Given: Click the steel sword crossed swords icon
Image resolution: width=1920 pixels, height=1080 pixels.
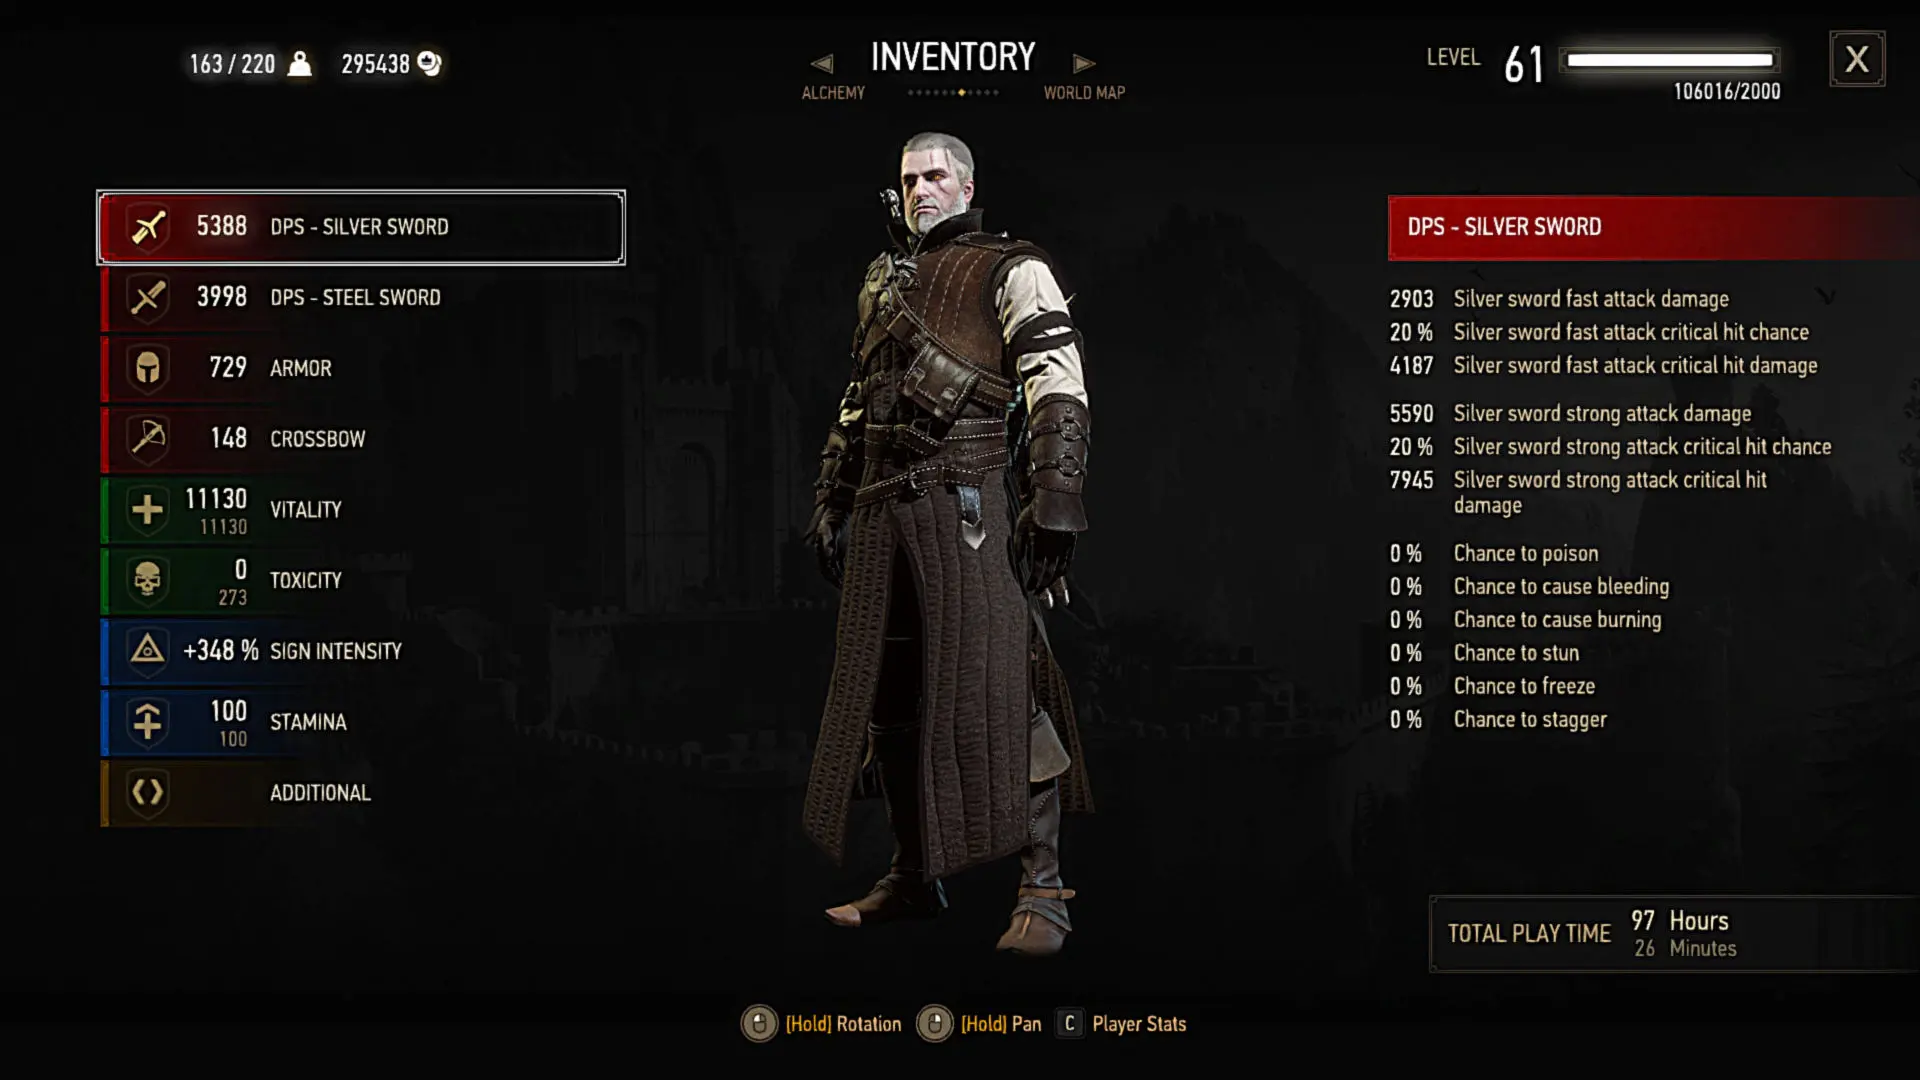Looking at the screenshot, I should tap(148, 298).
